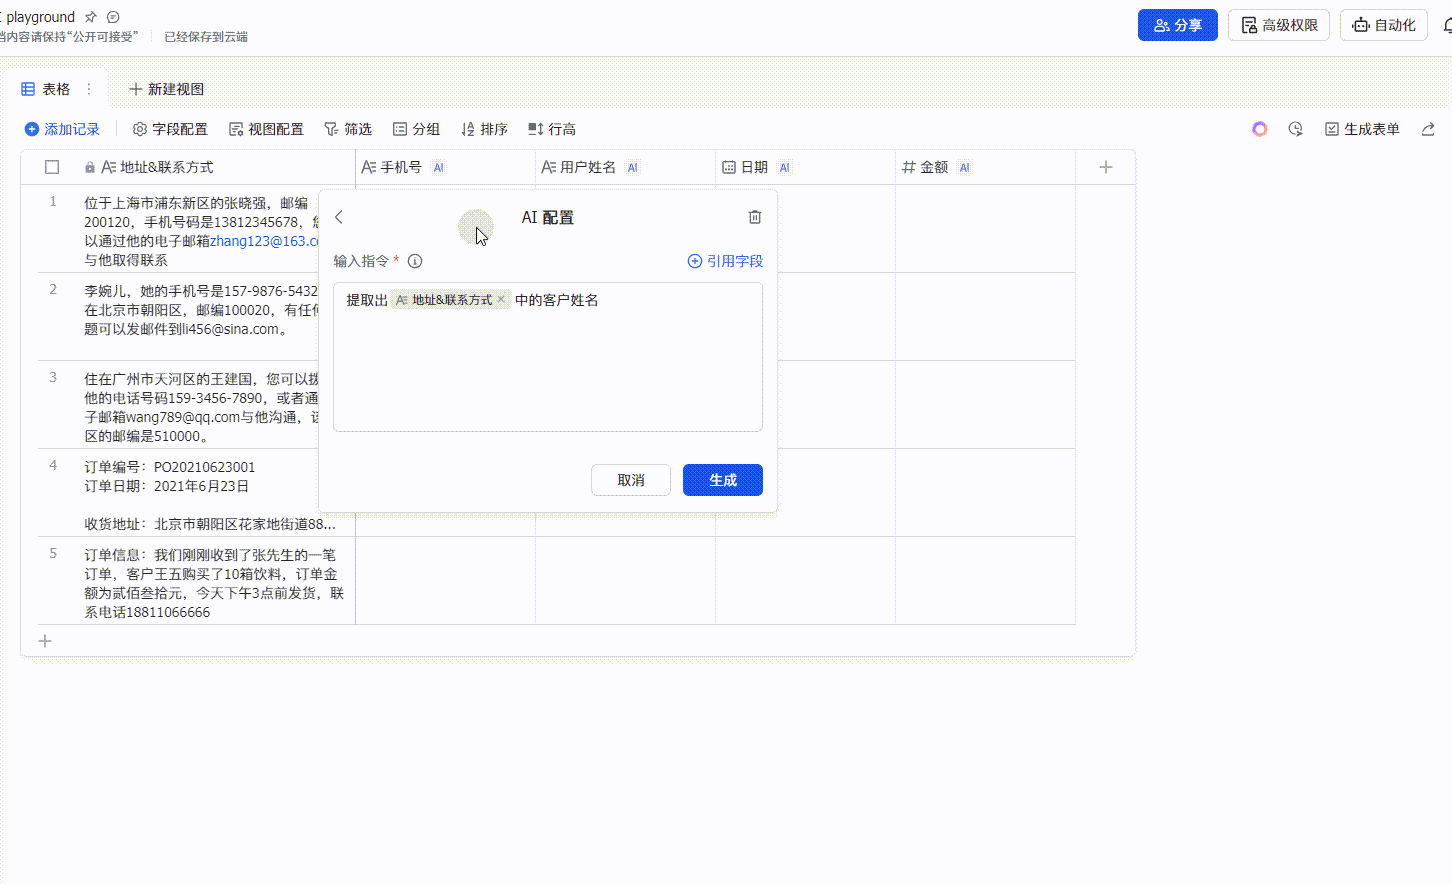1452x884 pixels.
Task: Click inside the instruction text area
Action: (x=547, y=370)
